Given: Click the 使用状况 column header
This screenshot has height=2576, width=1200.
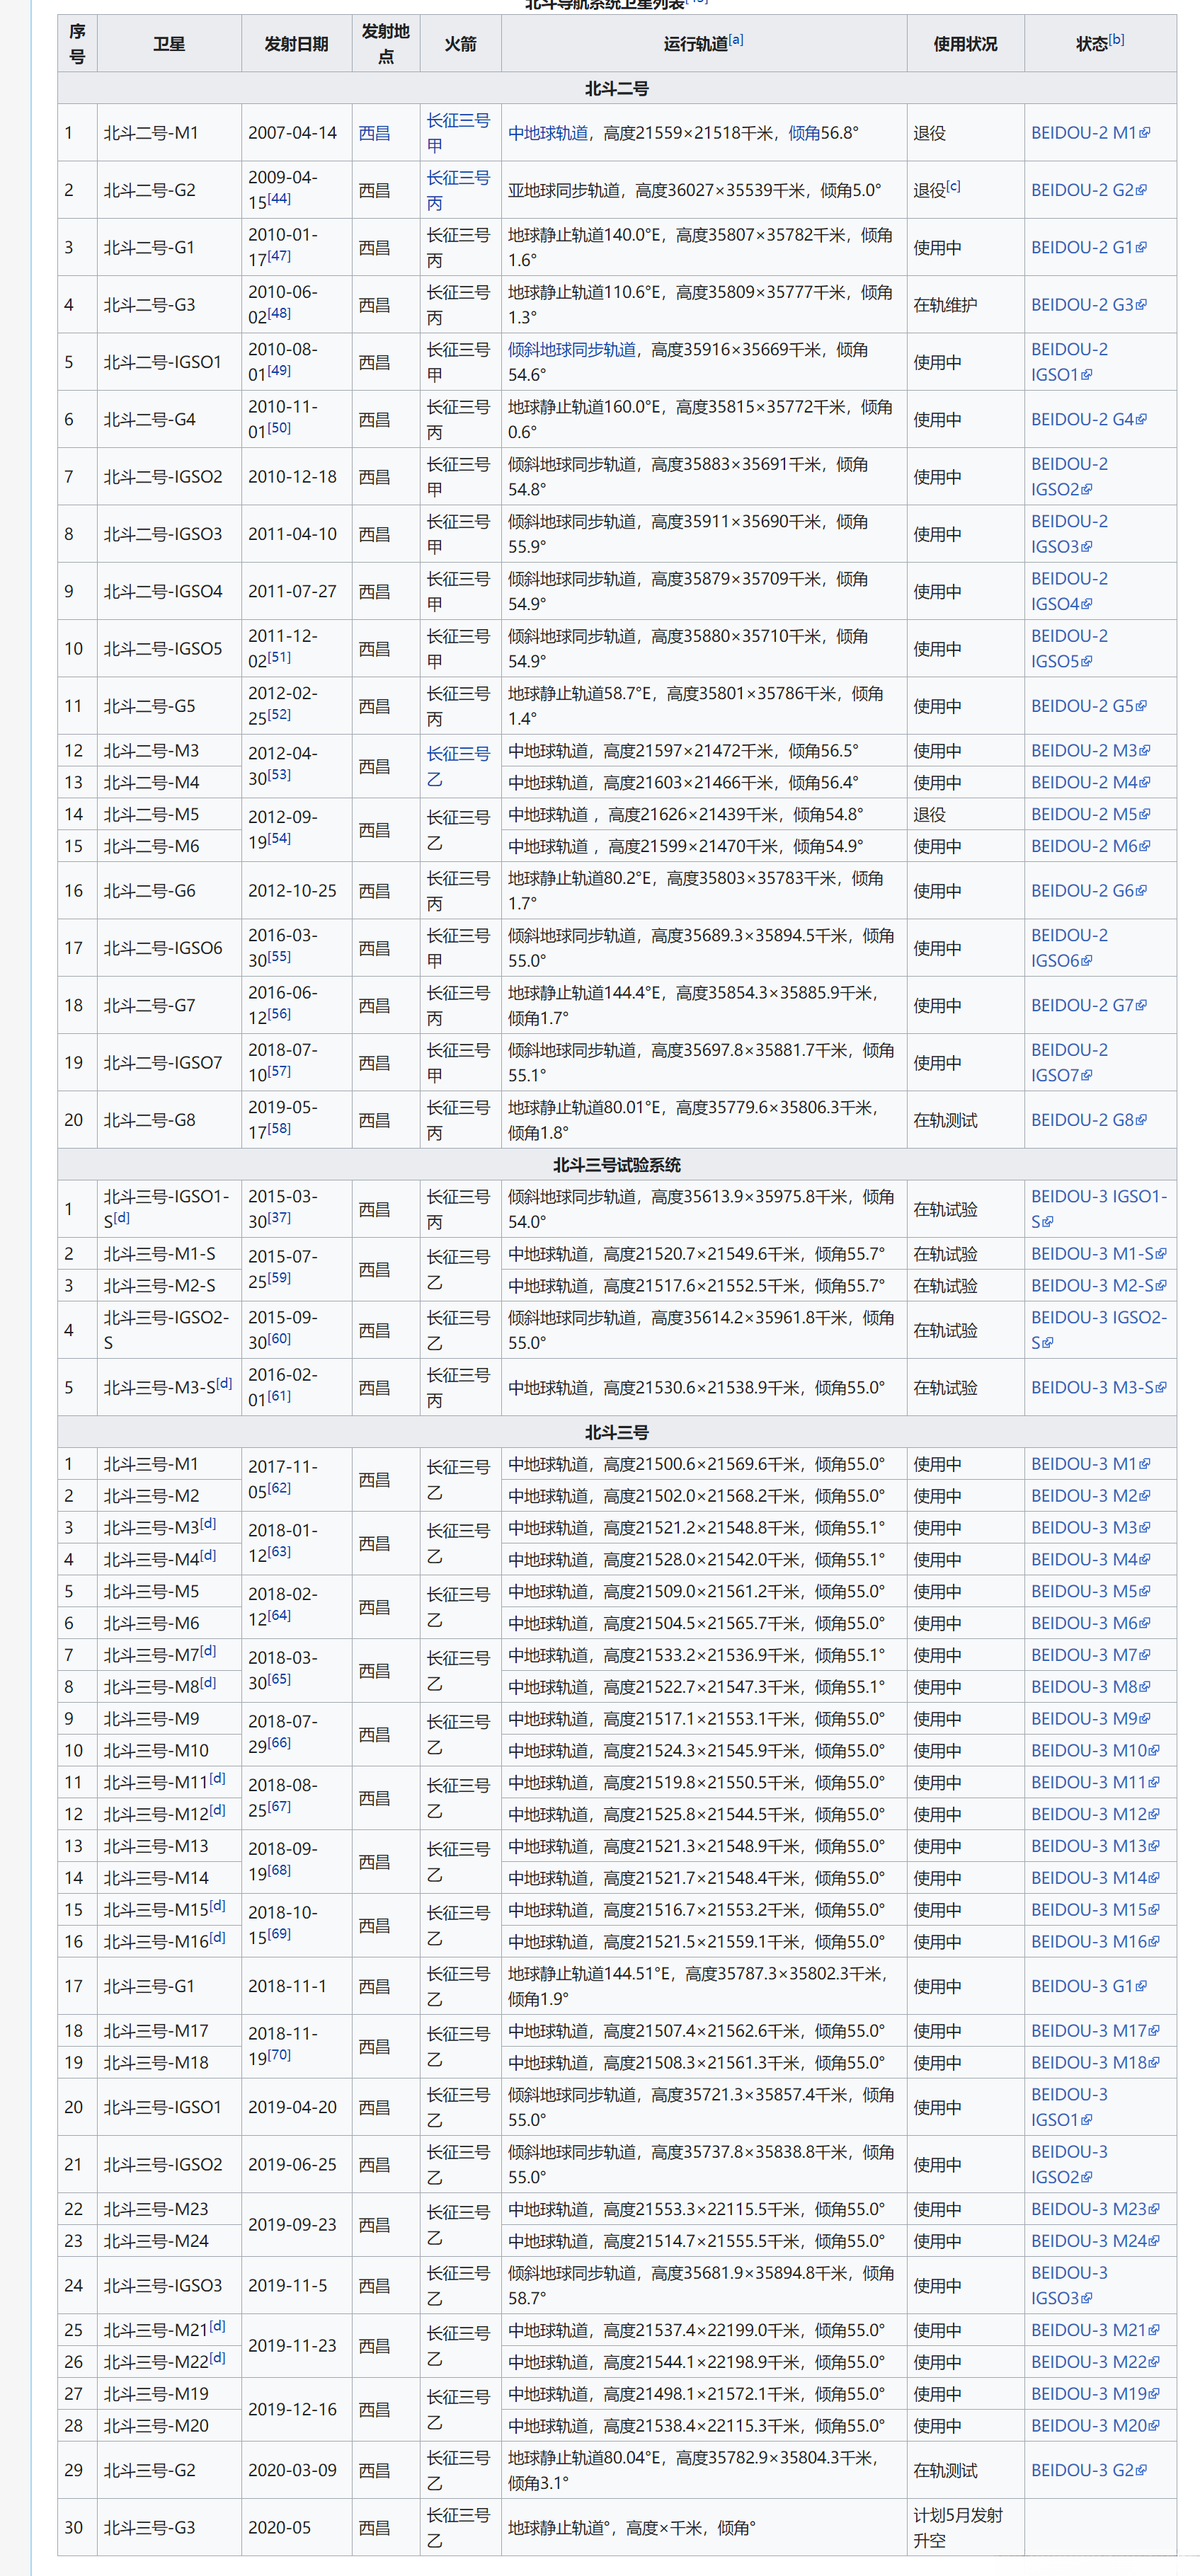Looking at the screenshot, I should coord(965,44).
